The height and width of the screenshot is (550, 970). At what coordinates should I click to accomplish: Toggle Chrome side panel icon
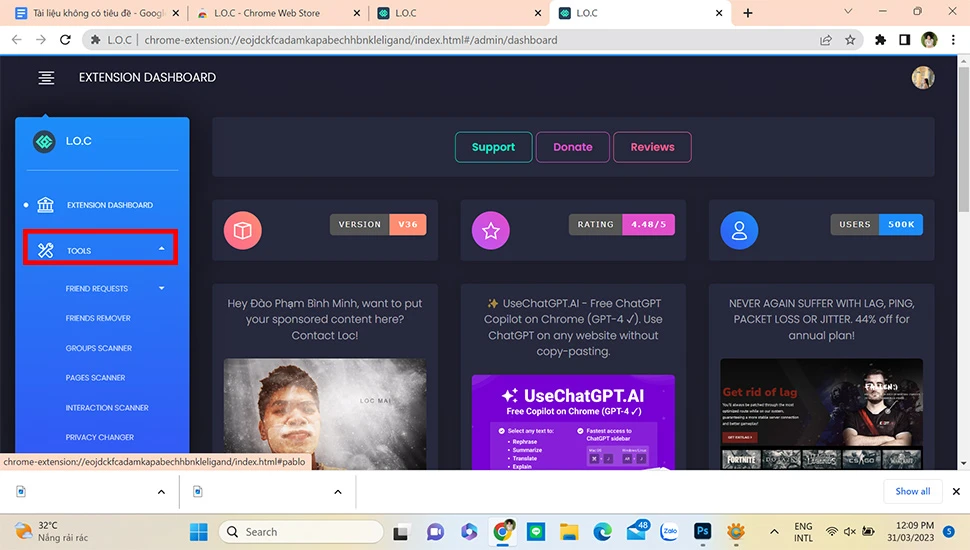tap(904, 40)
